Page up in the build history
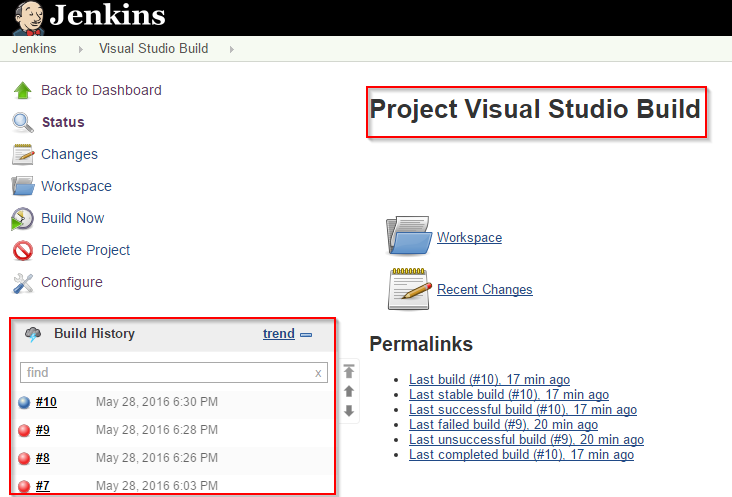 (x=349, y=391)
